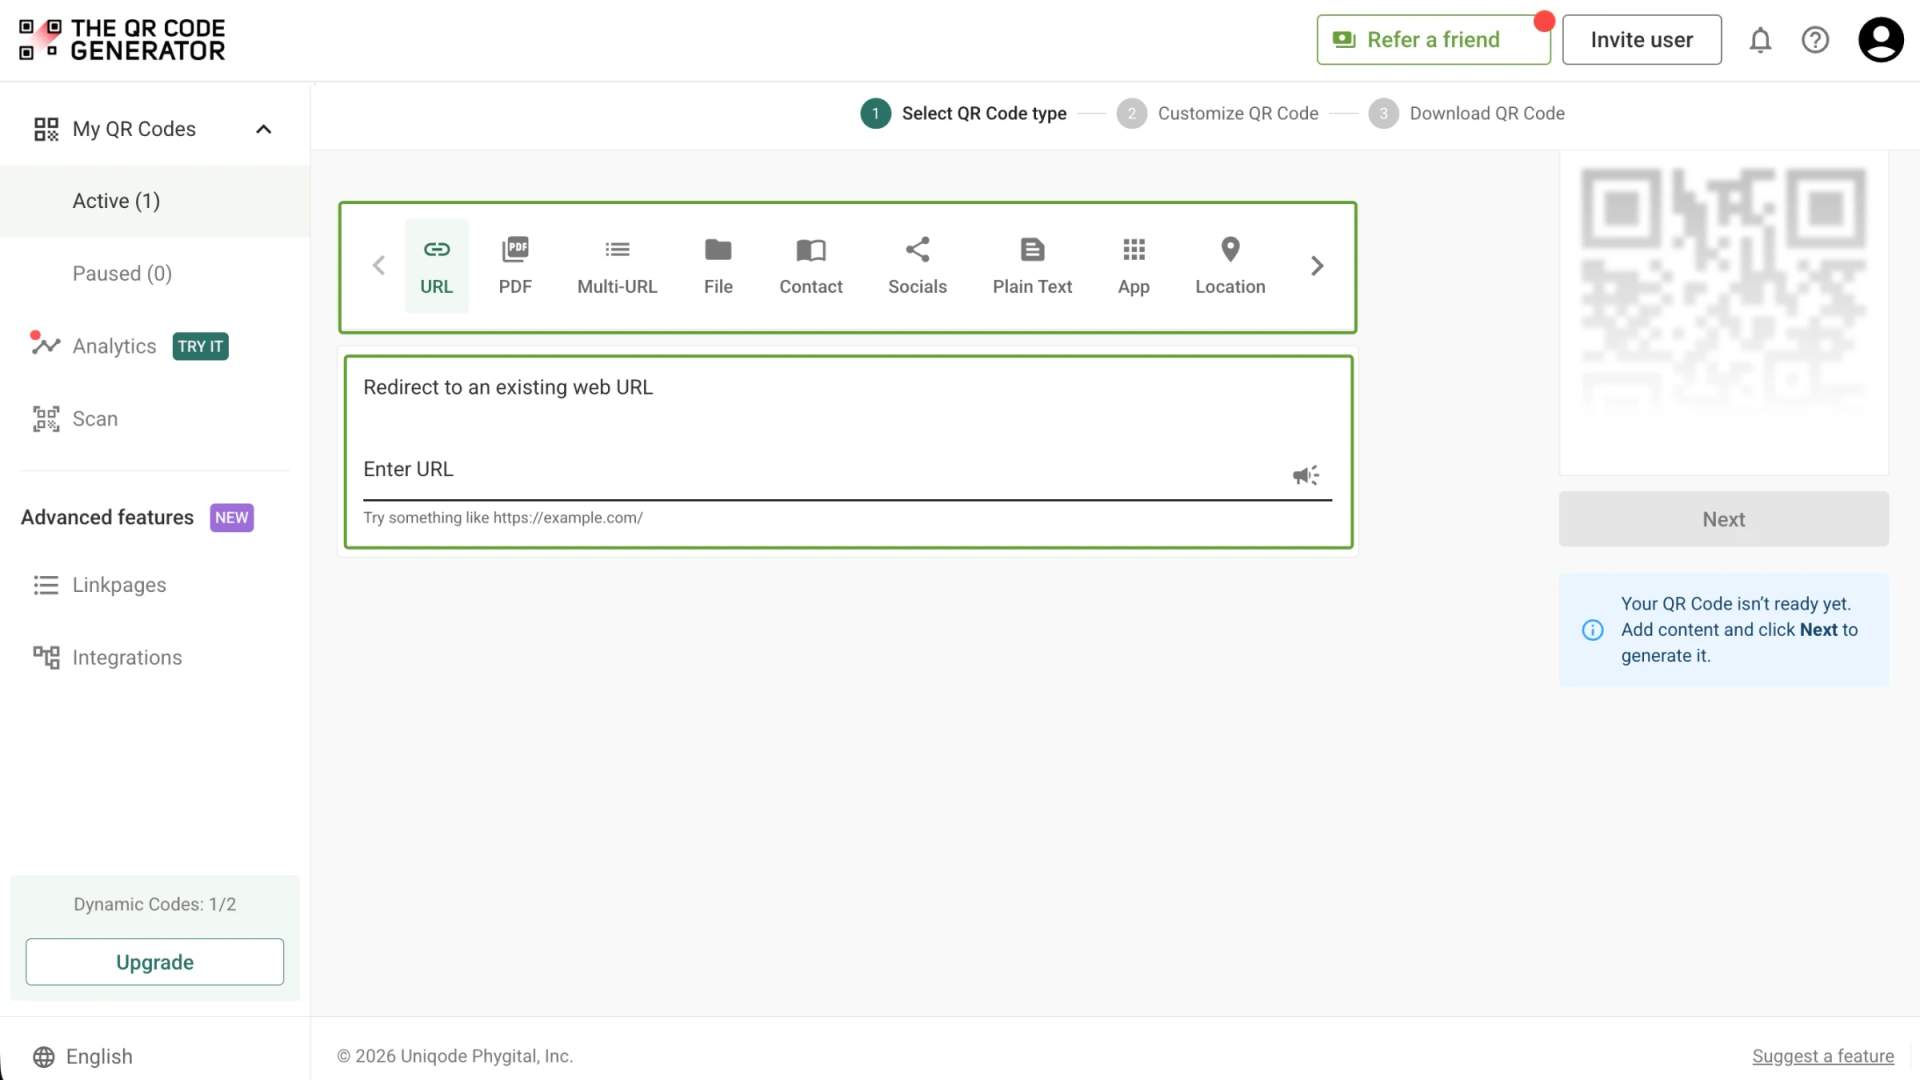1920x1080 pixels.
Task: Open the Suggest a feature link
Action: pos(1823,1056)
